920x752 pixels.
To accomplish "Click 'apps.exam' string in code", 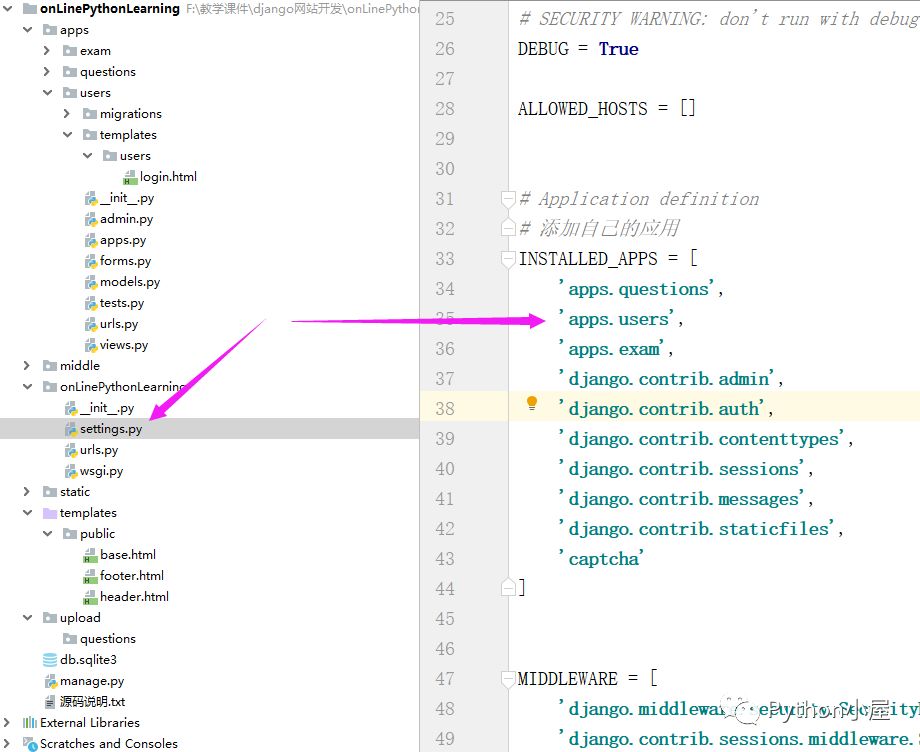I will point(613,349).
